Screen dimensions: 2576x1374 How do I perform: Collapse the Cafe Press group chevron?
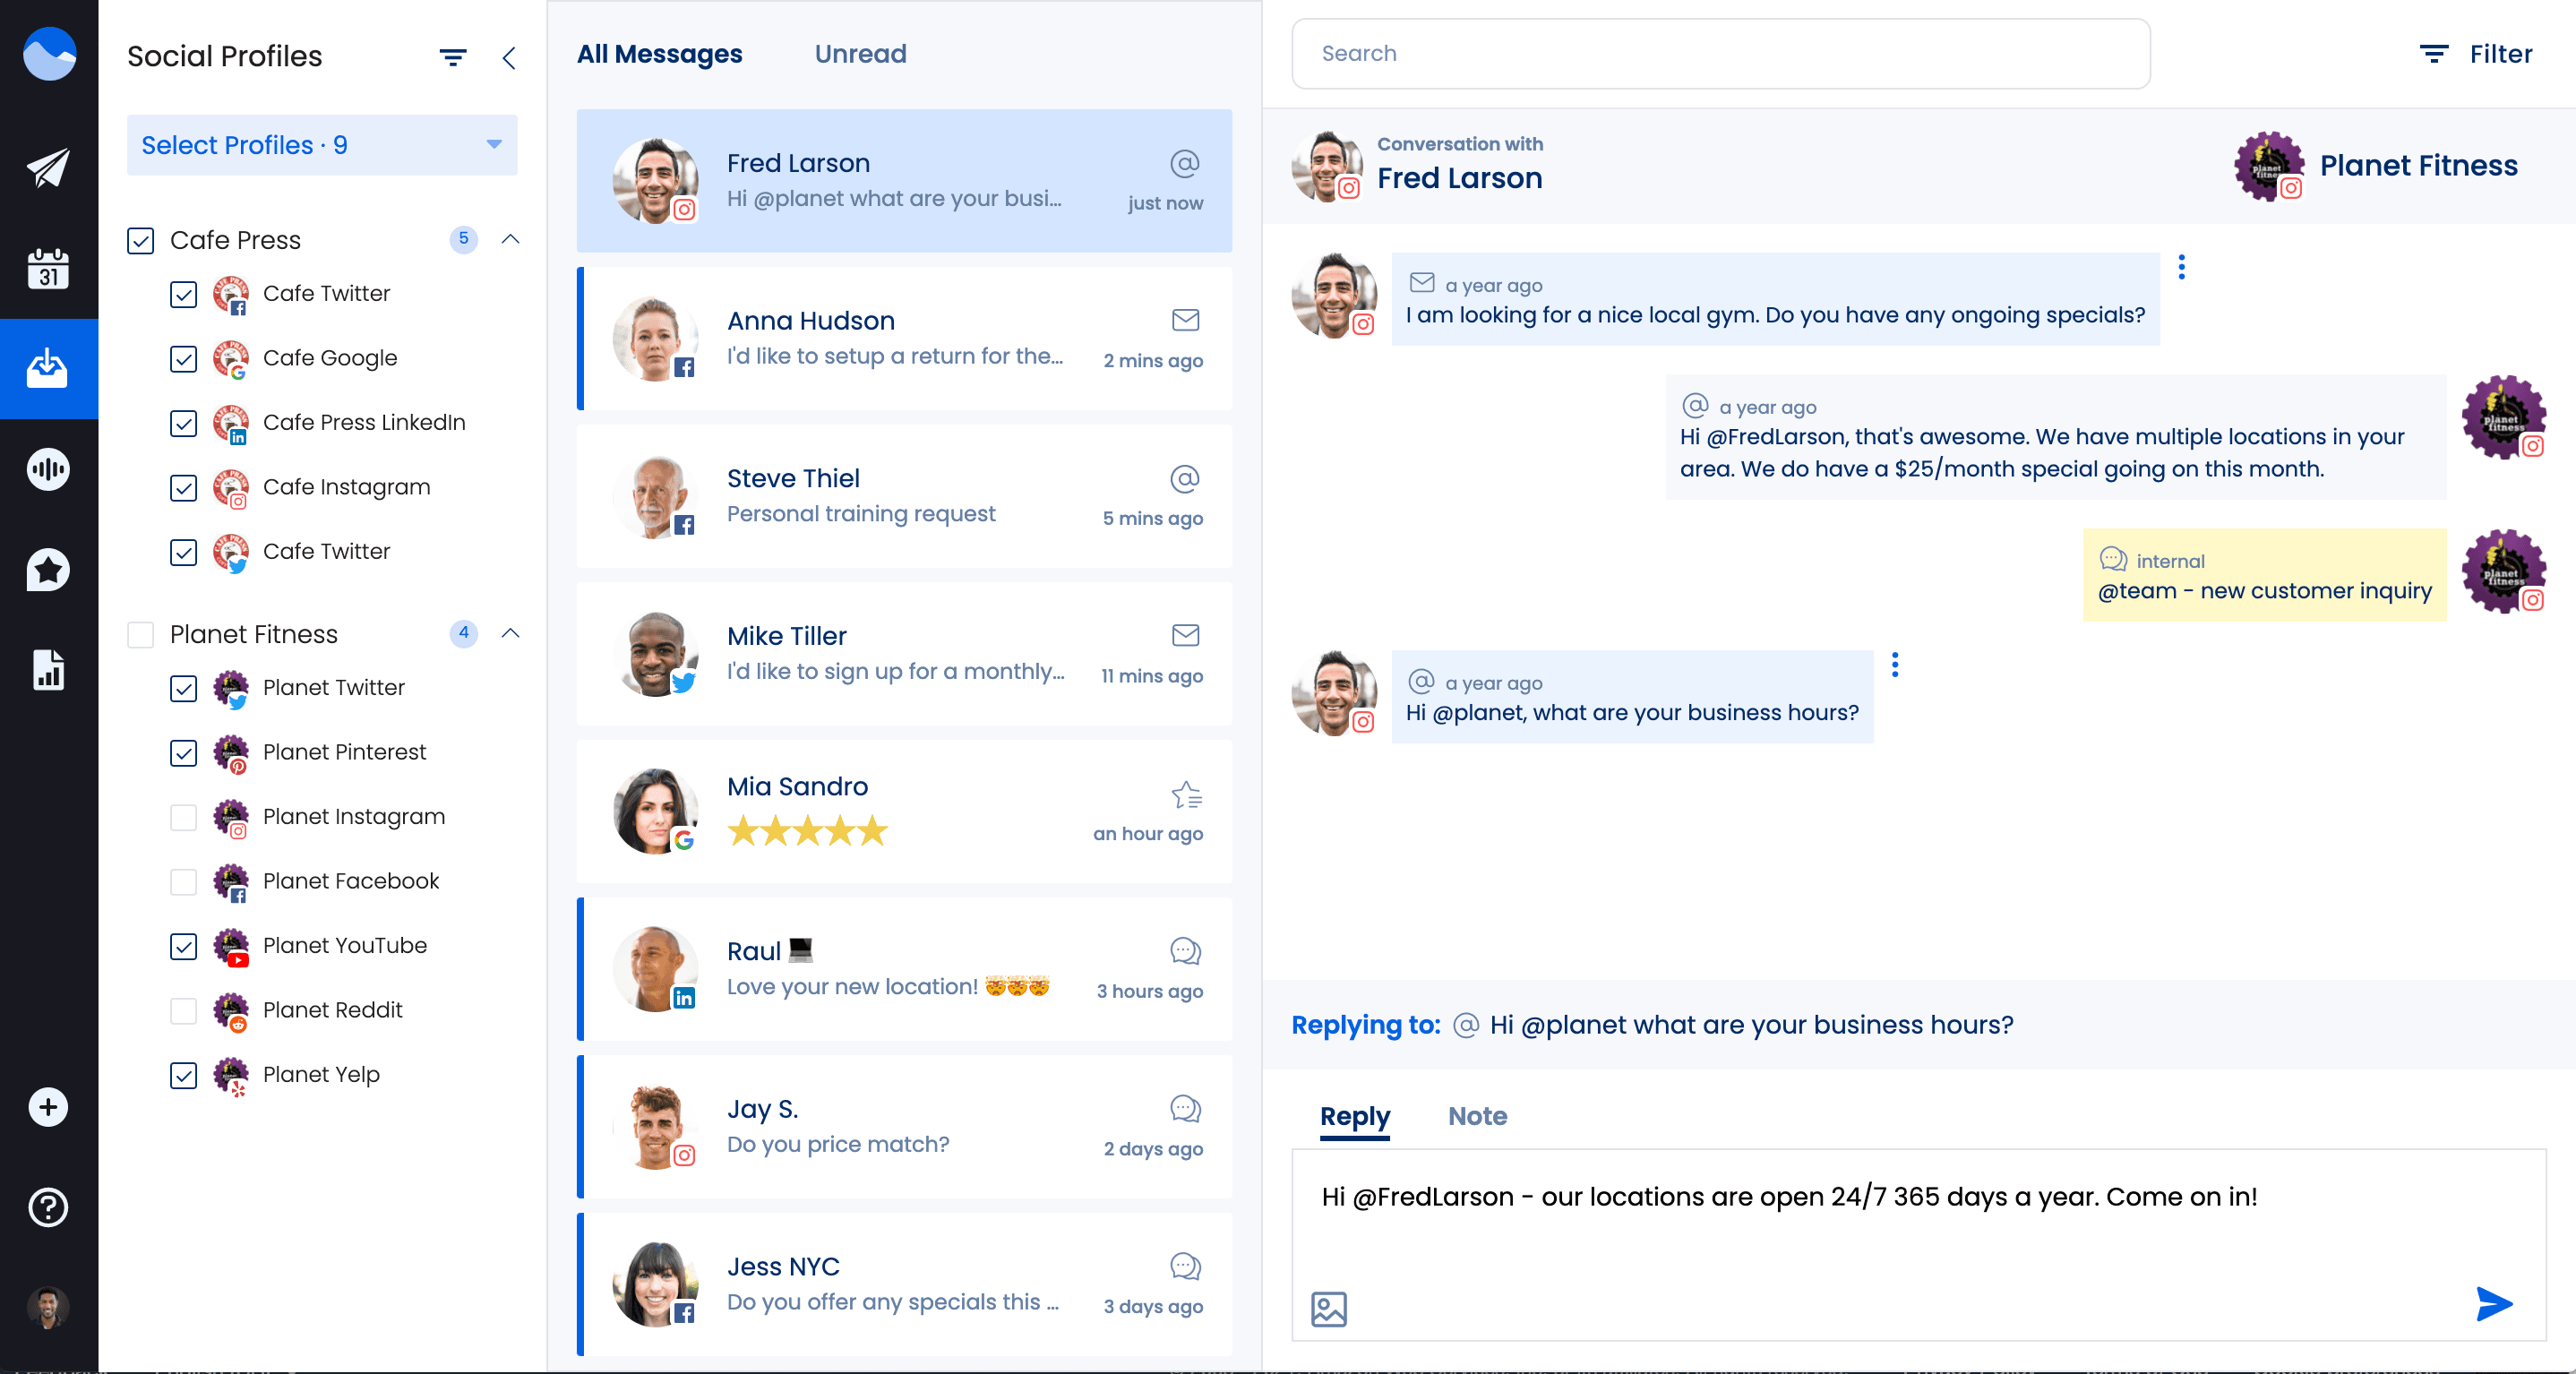[510, 239]
